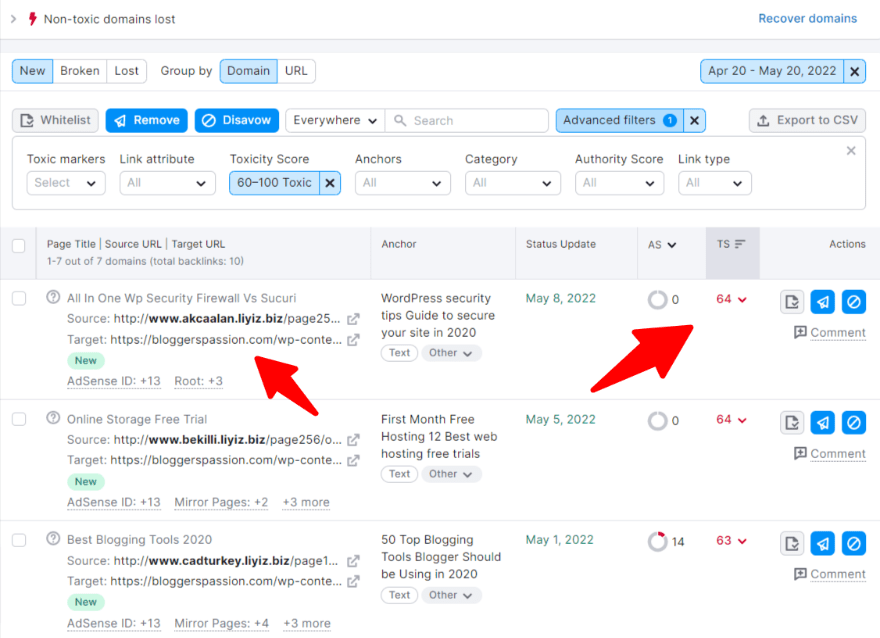Click the Authority Score progress circle showing 14
The width and height of the screenshot is (880, 638).
tap(658, 542)
